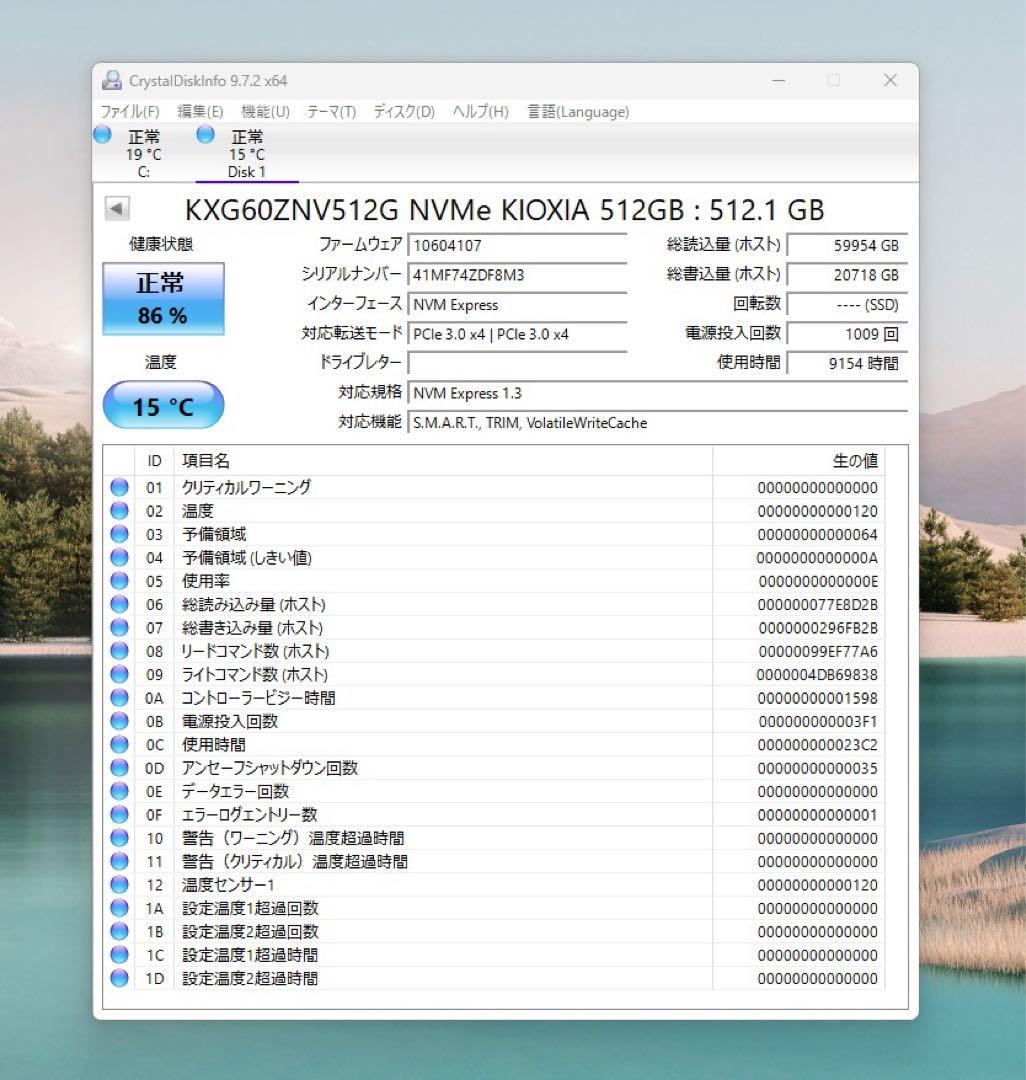The image size is (1026, 1080).
Task: Click the 設定温度1超過時間 row label
Action: 250,955
